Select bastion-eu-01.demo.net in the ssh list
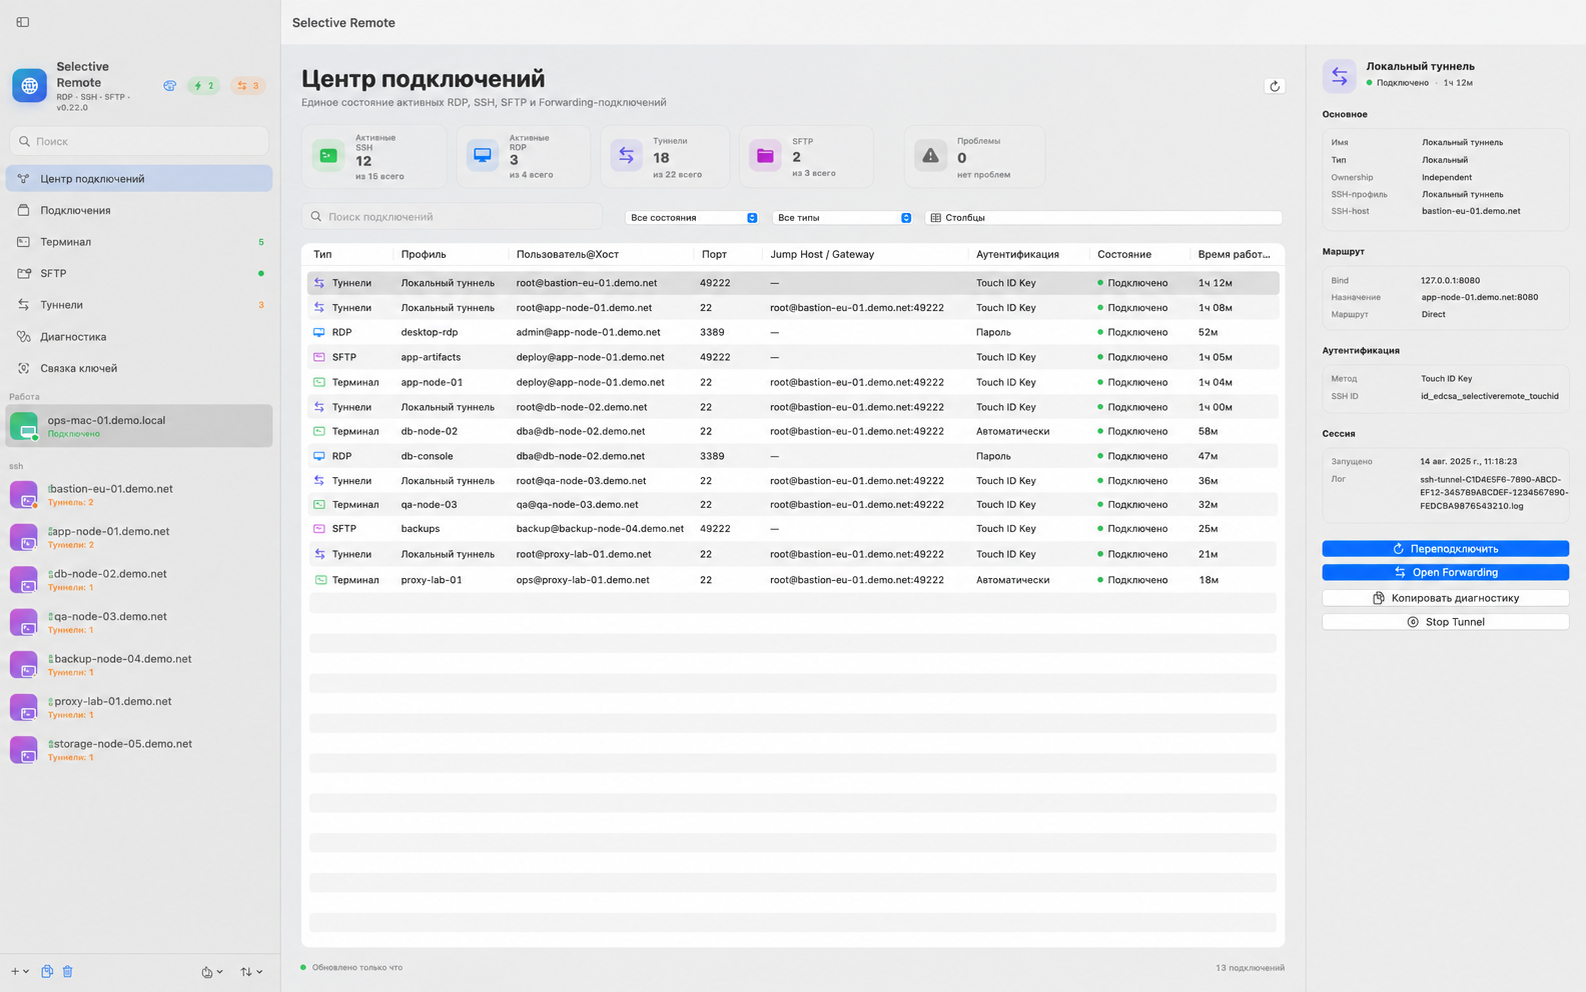Image resolution: width=1586 pixels, height=992 pixels. 139,495
